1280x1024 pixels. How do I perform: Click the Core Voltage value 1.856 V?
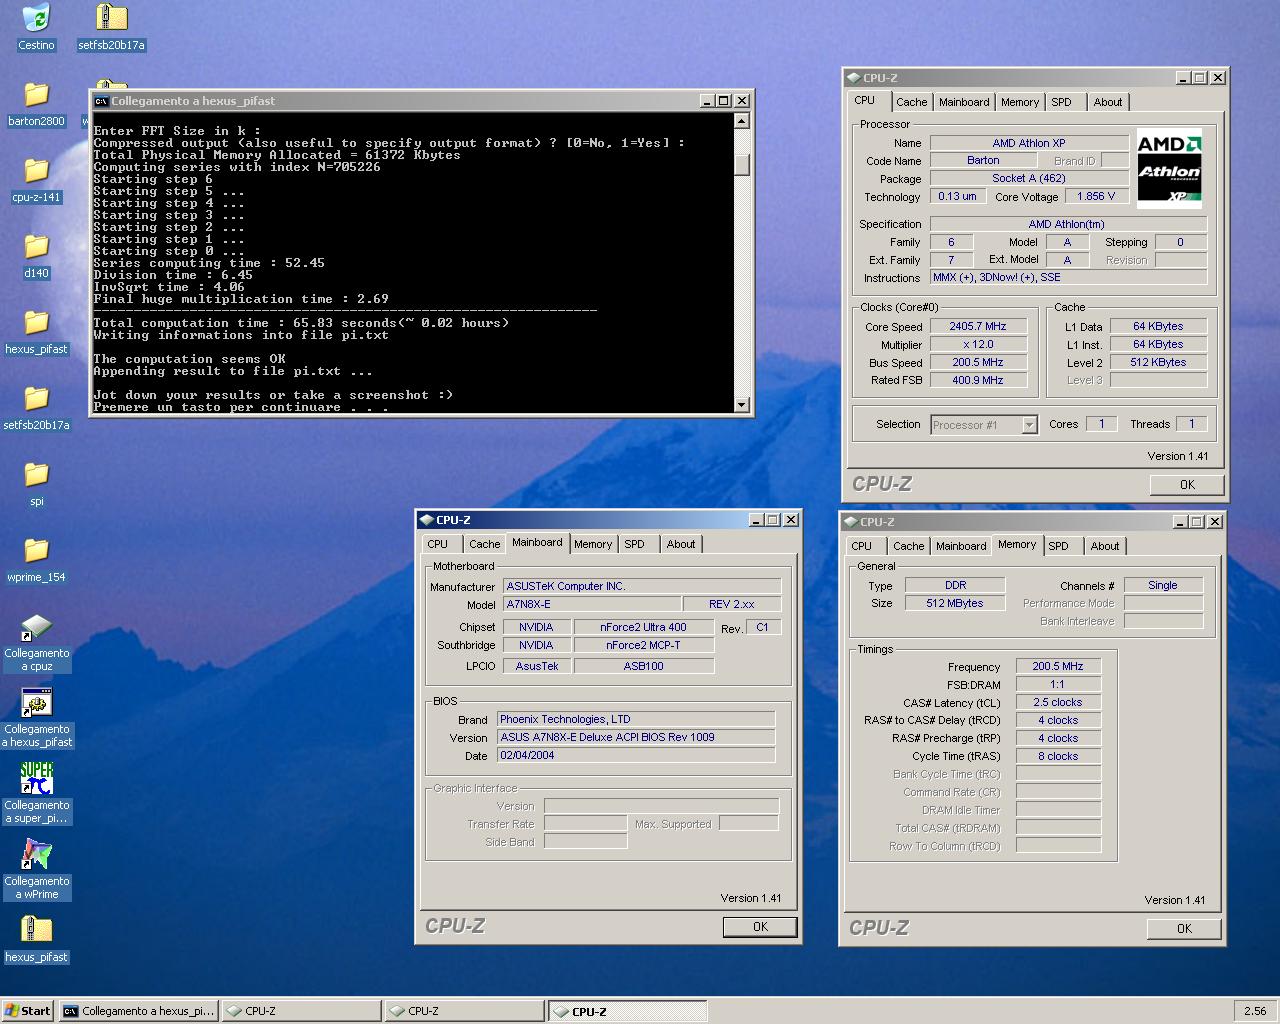(1096, 196)
